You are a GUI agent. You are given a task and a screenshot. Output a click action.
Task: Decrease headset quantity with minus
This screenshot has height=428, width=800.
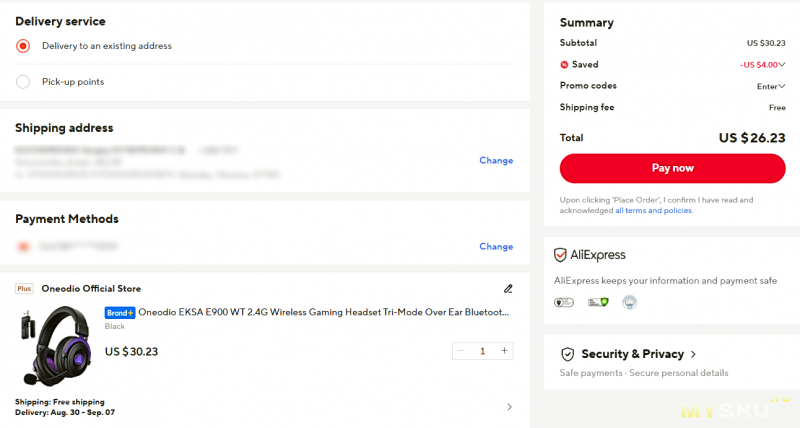[461, 350]
